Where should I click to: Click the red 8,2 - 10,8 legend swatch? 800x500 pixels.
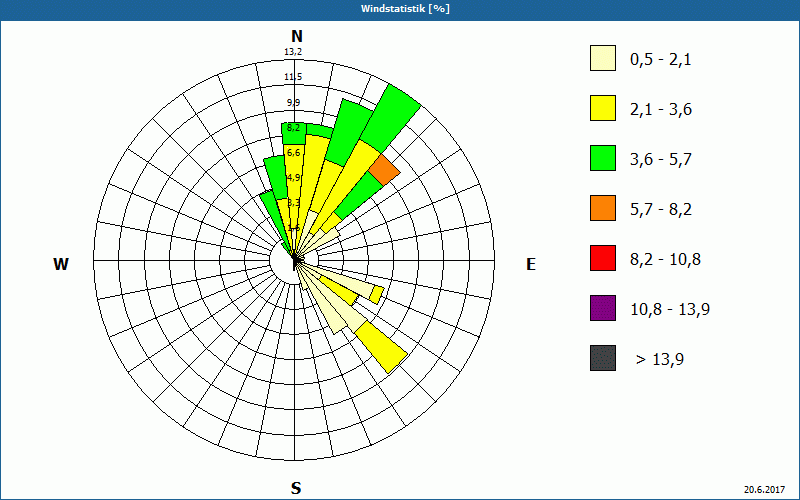point(603,258)
